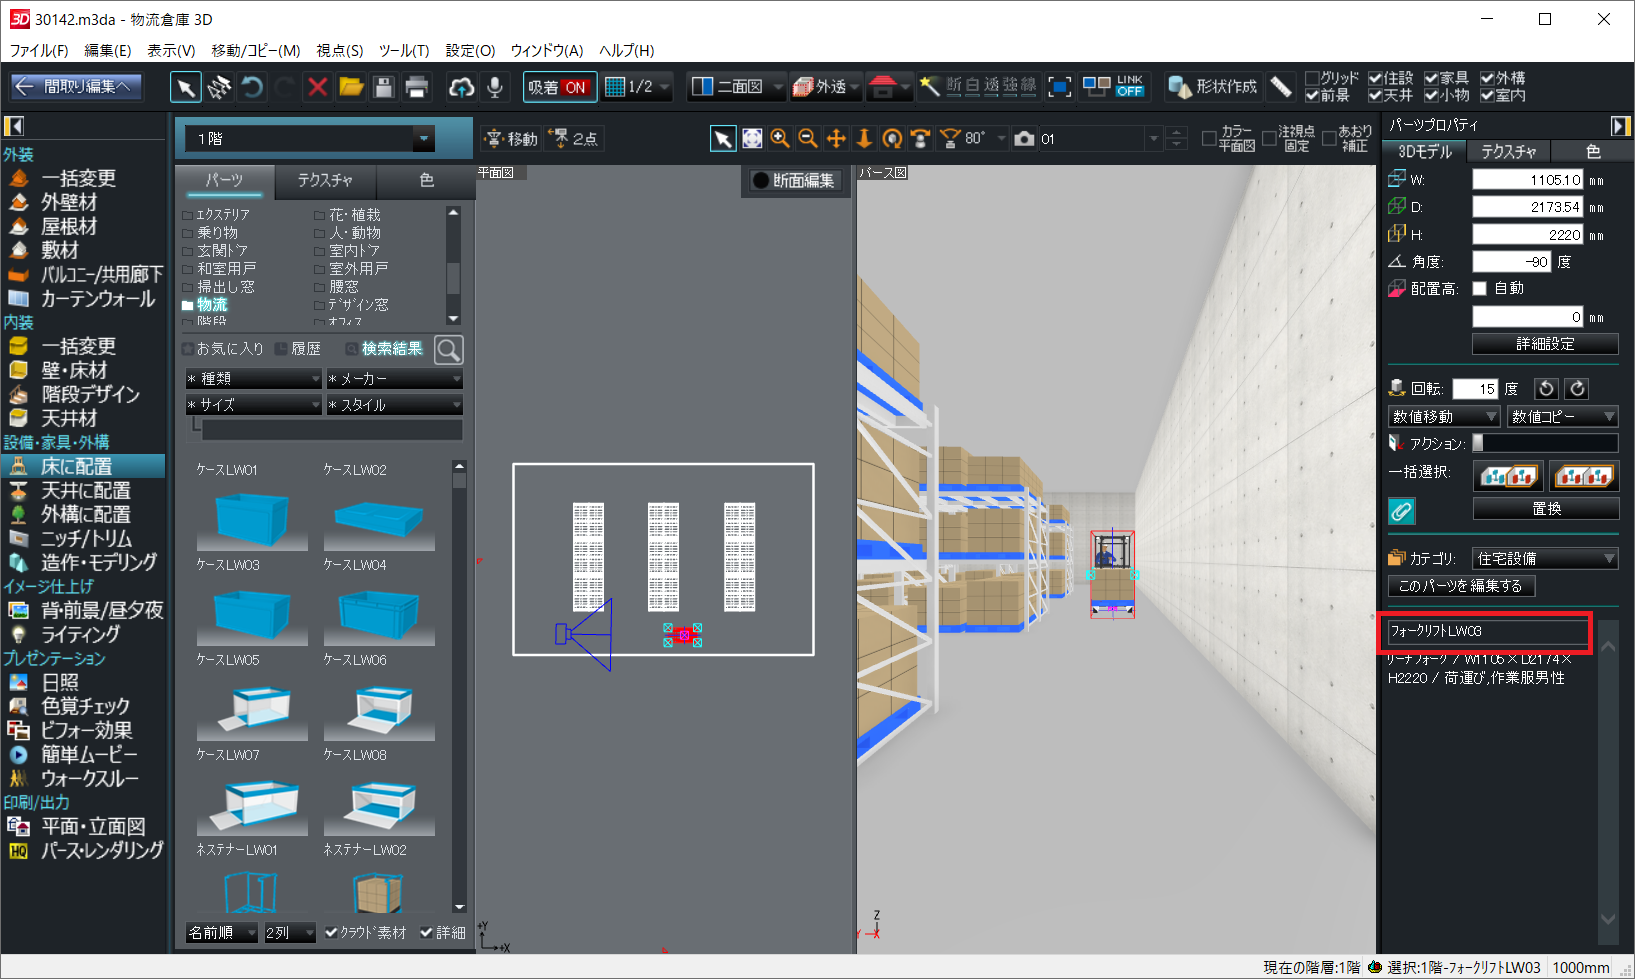Uncheck the 家具 checkbox

pyautogui.click(x=1431, y=78)
